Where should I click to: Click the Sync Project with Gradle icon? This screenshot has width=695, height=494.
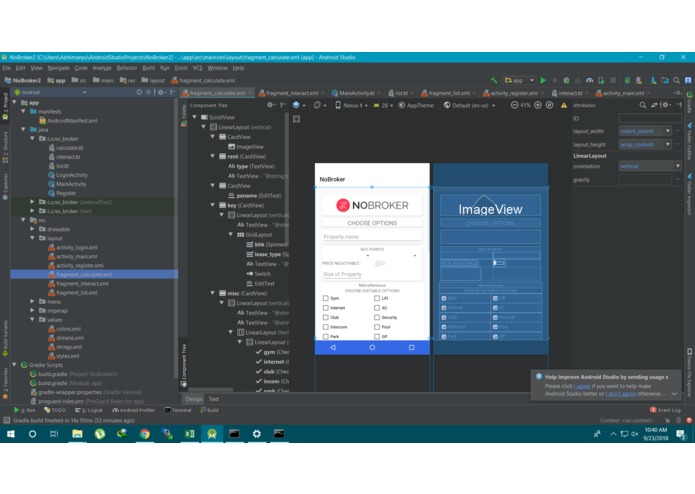pos(627,80)
